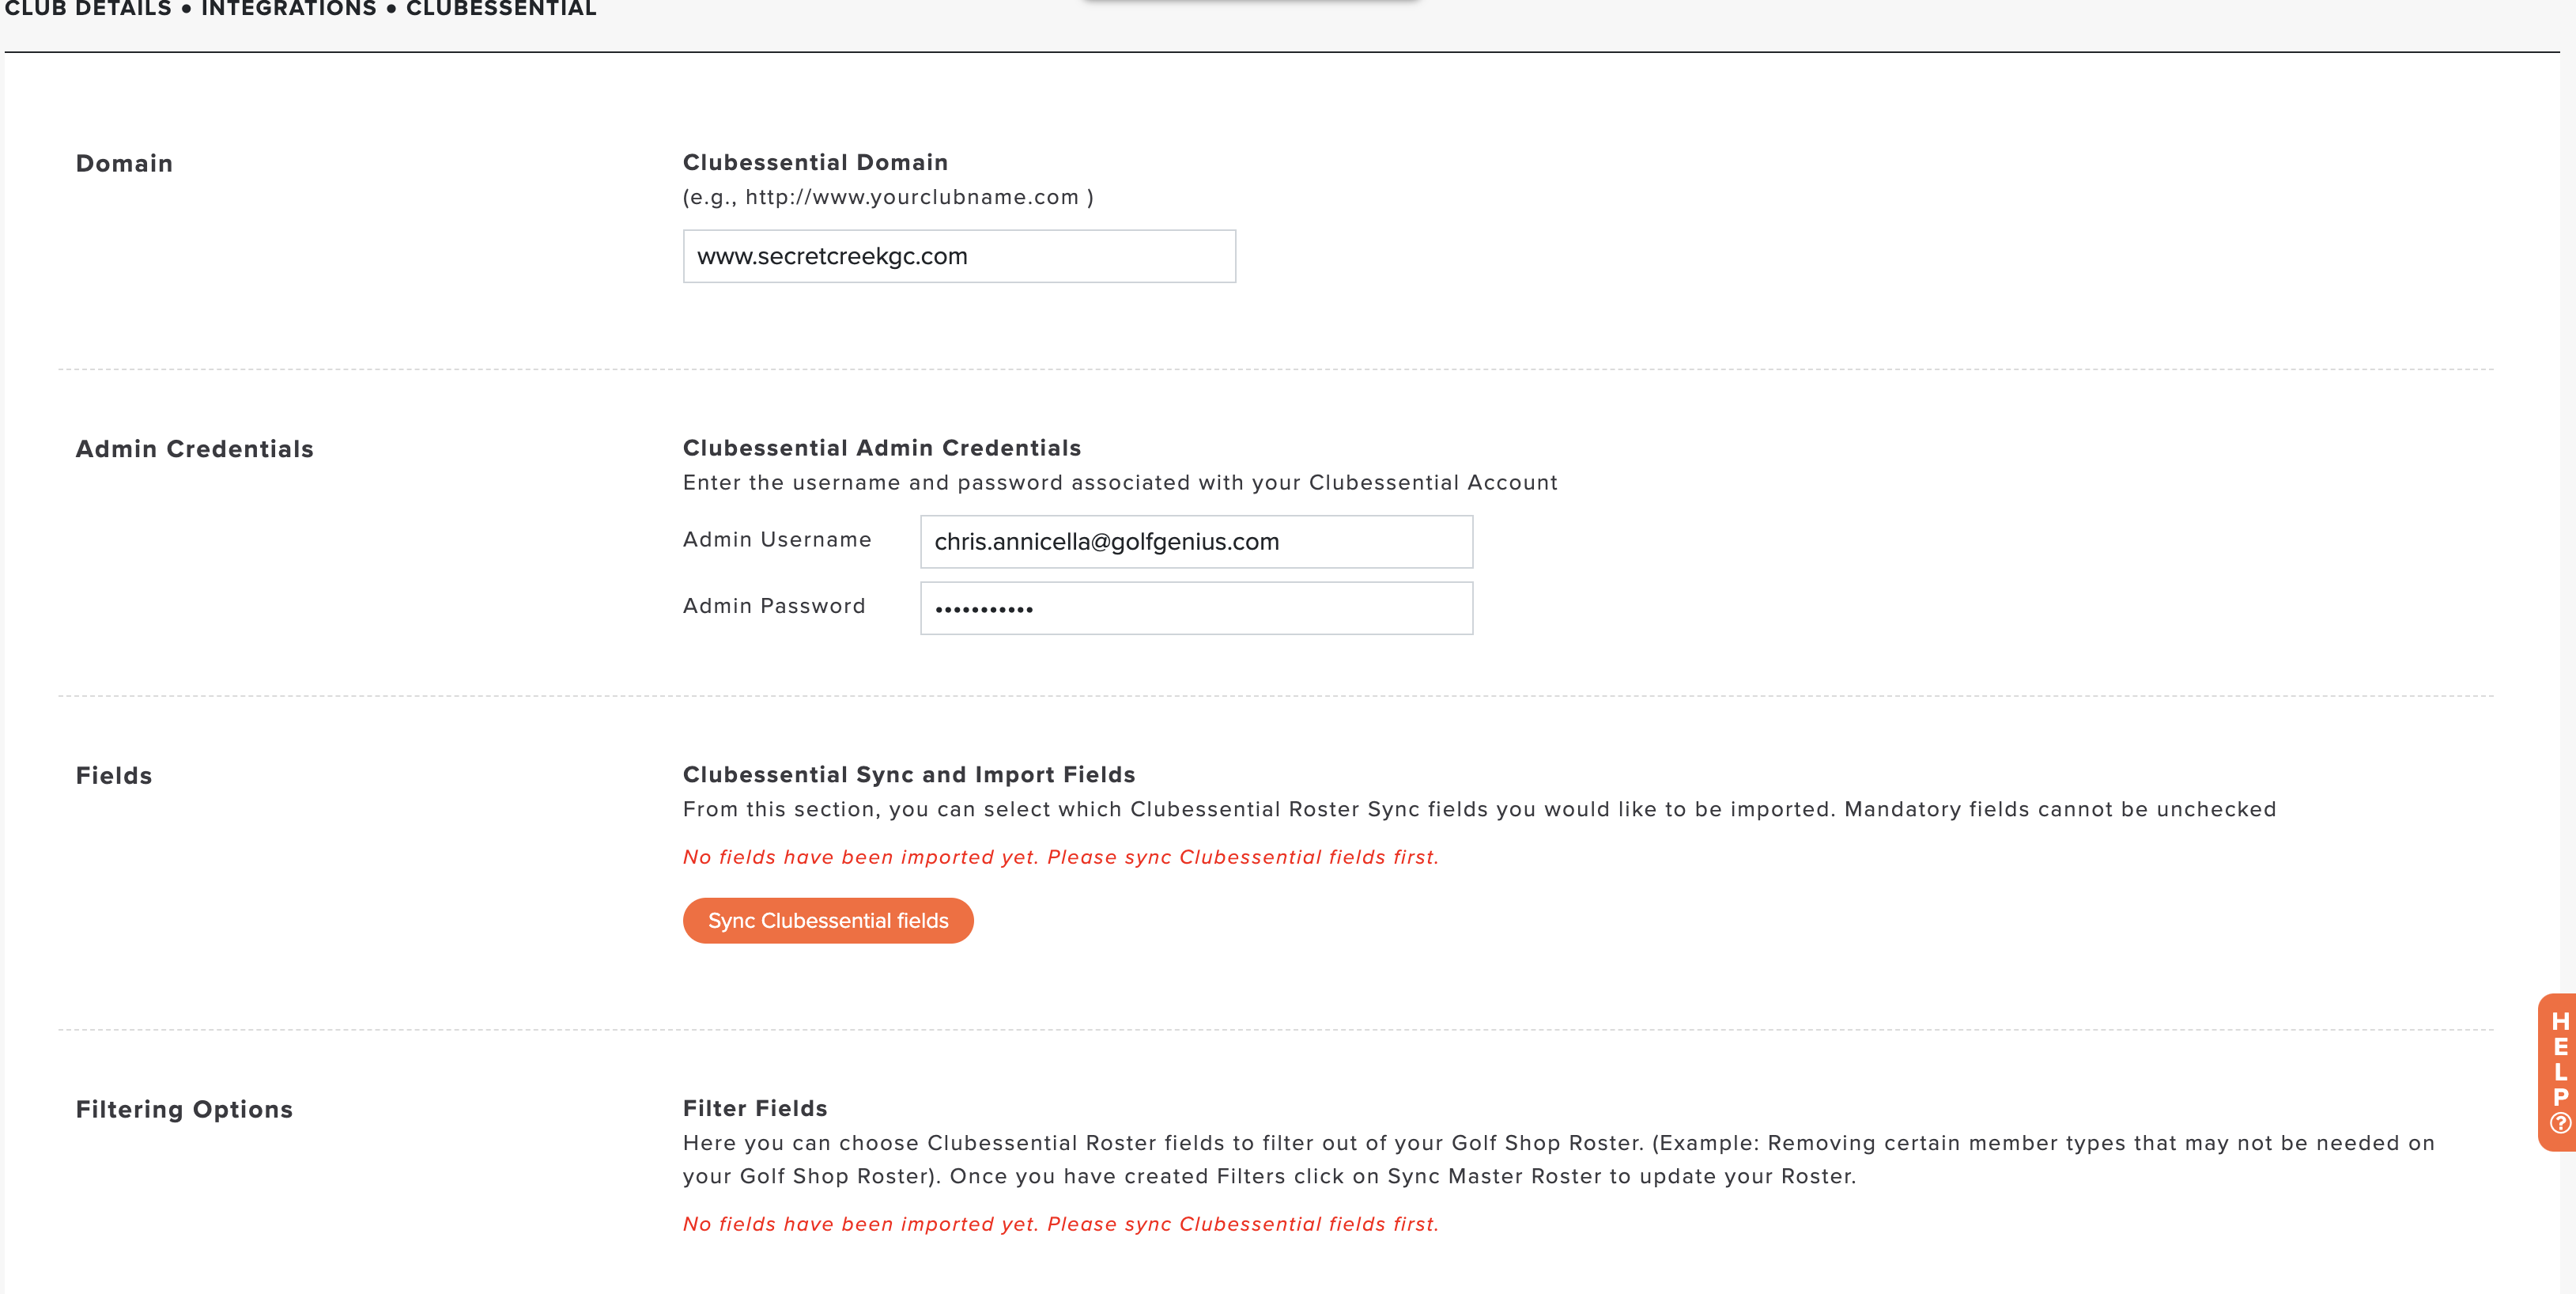
Task: Click CLUBESSENTIAL in the breadcrumb
Action: click(x=501, y=9)
